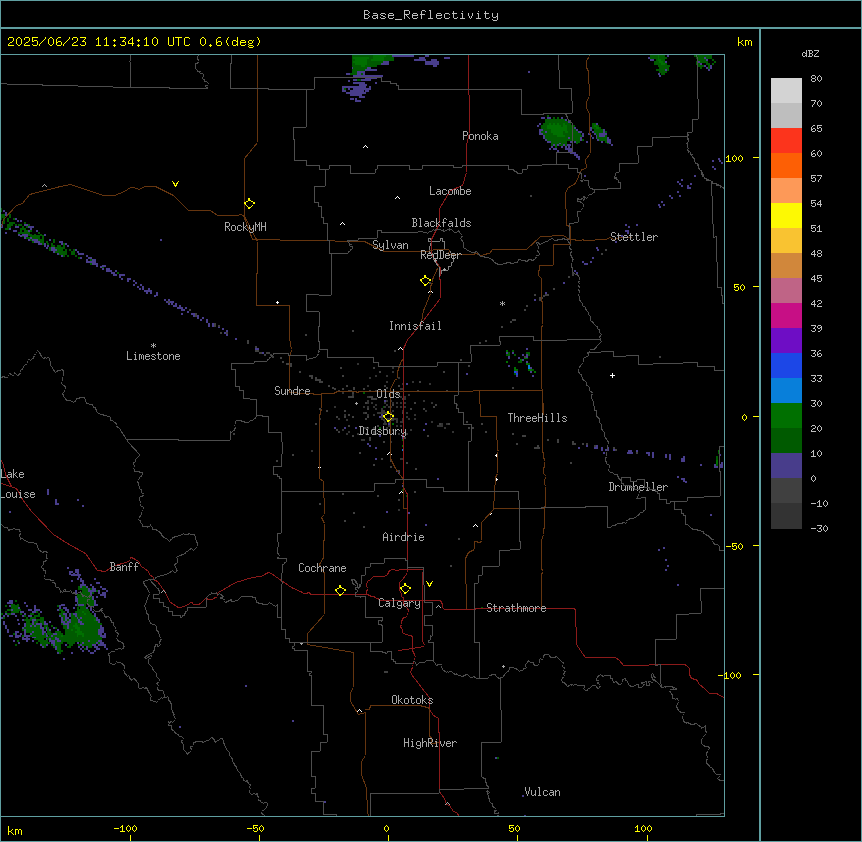Click the white plus marker north of Drumheller
862x842 pixels.
[x=612, y=375]
